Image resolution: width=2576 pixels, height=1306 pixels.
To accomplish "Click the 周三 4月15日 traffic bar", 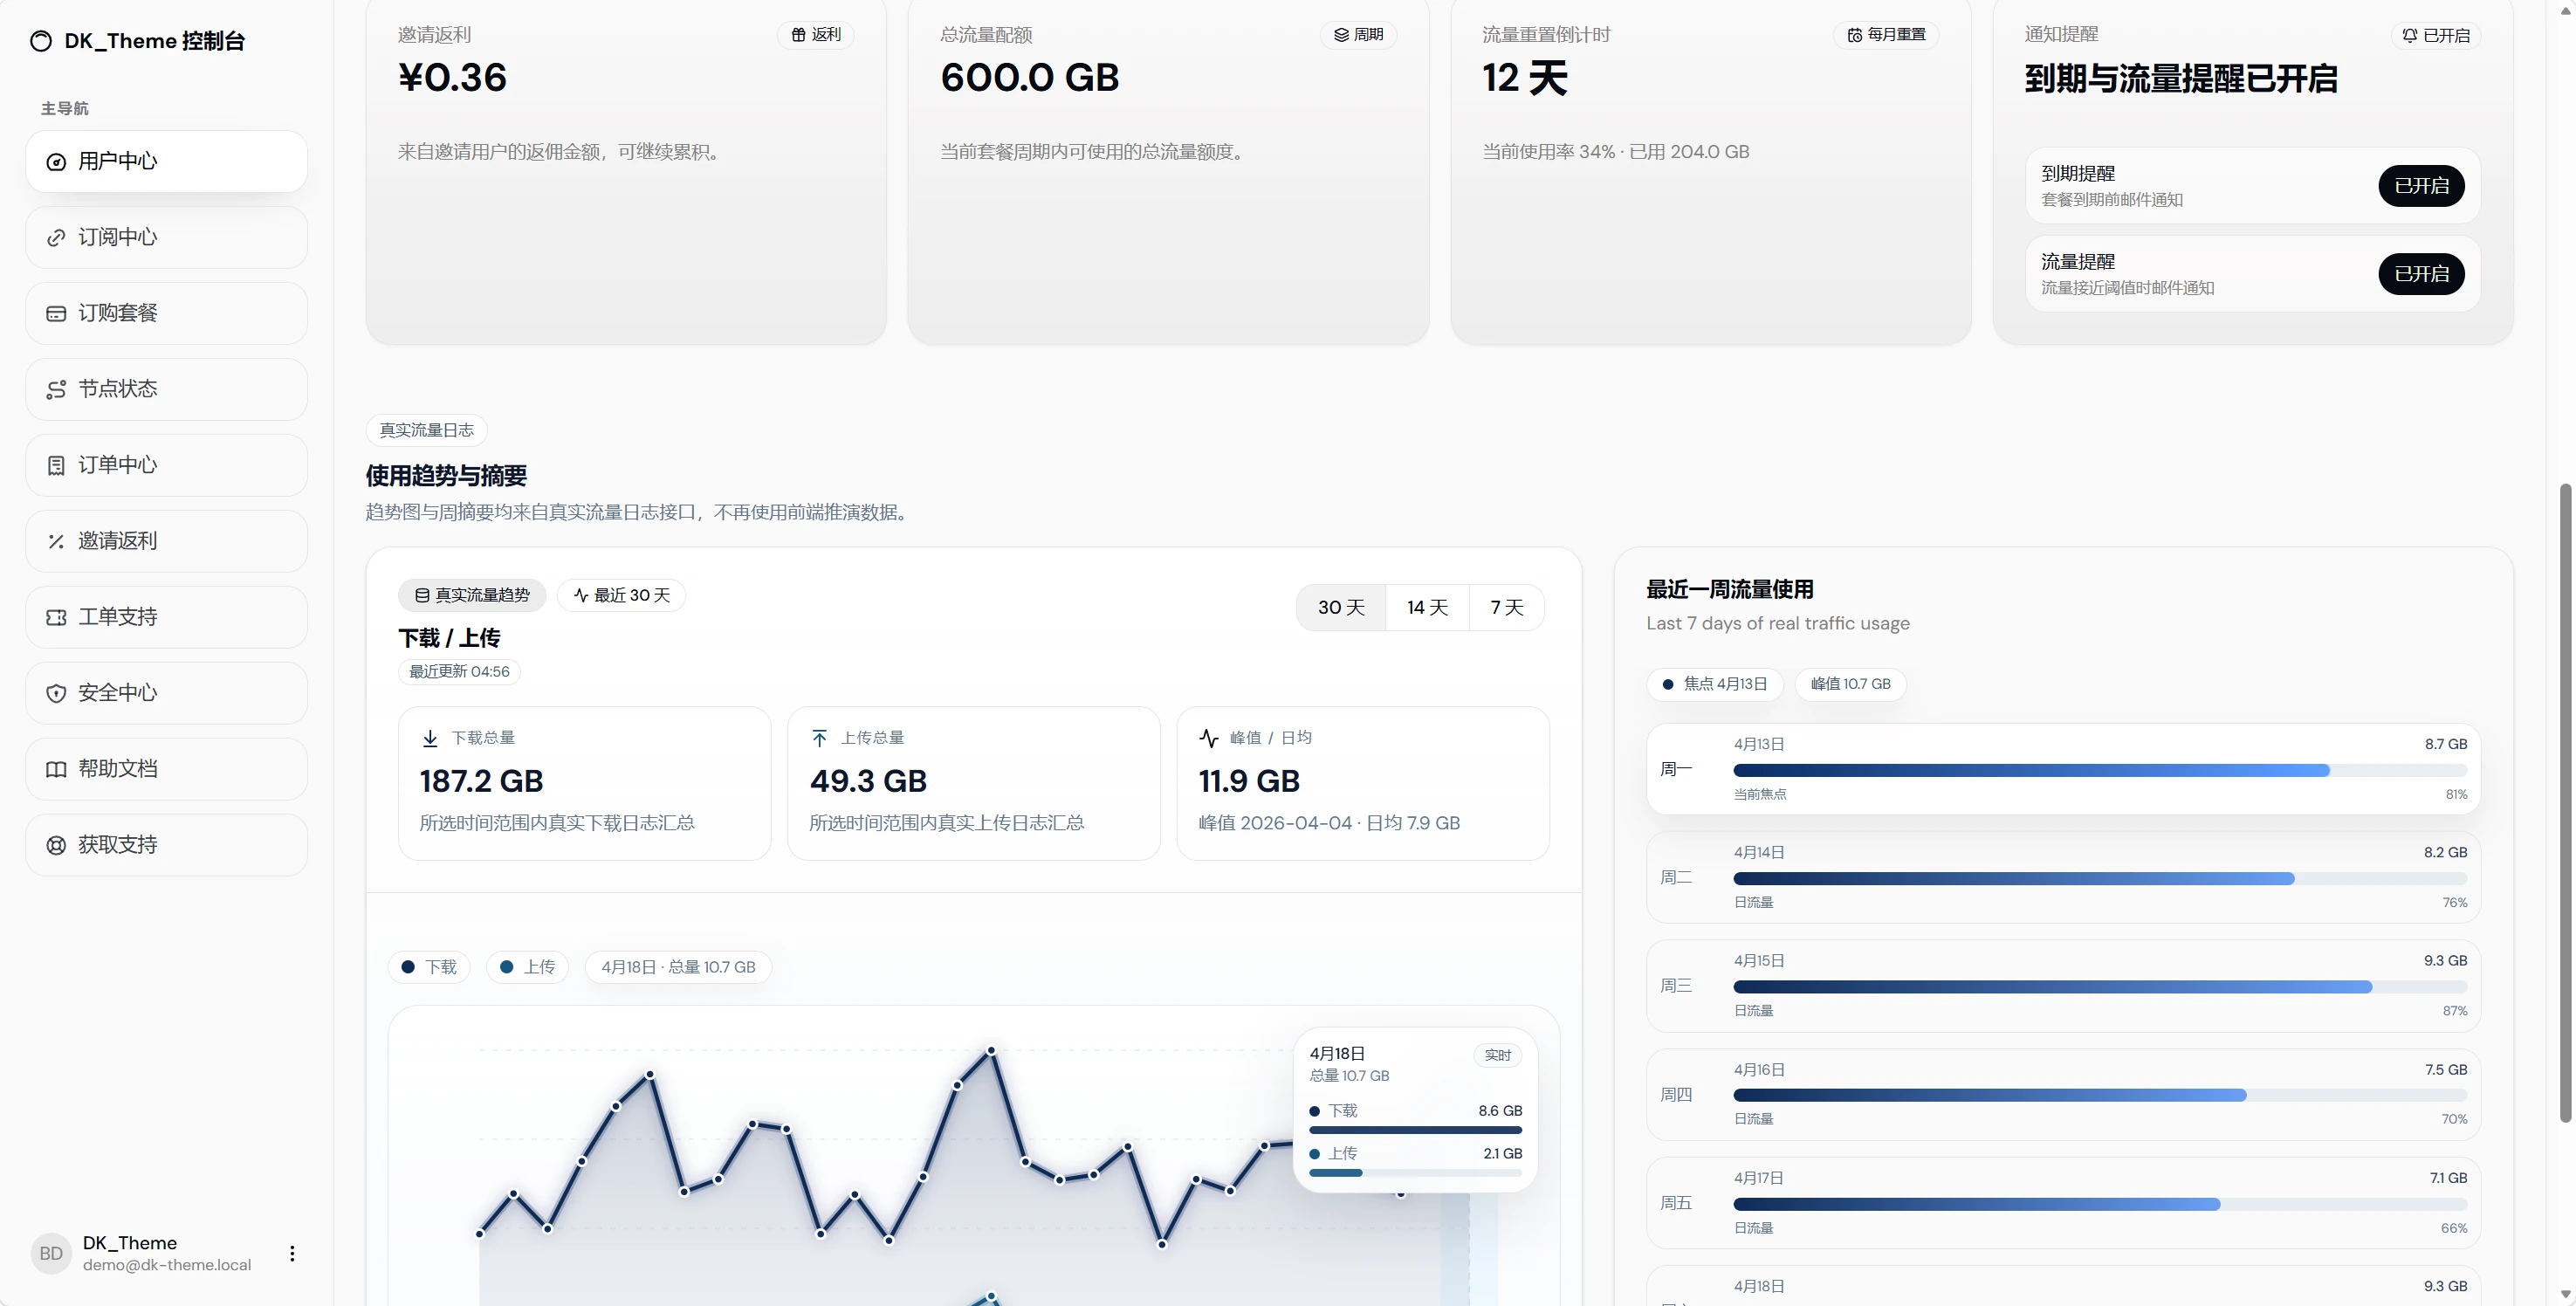I will 2099,987.
